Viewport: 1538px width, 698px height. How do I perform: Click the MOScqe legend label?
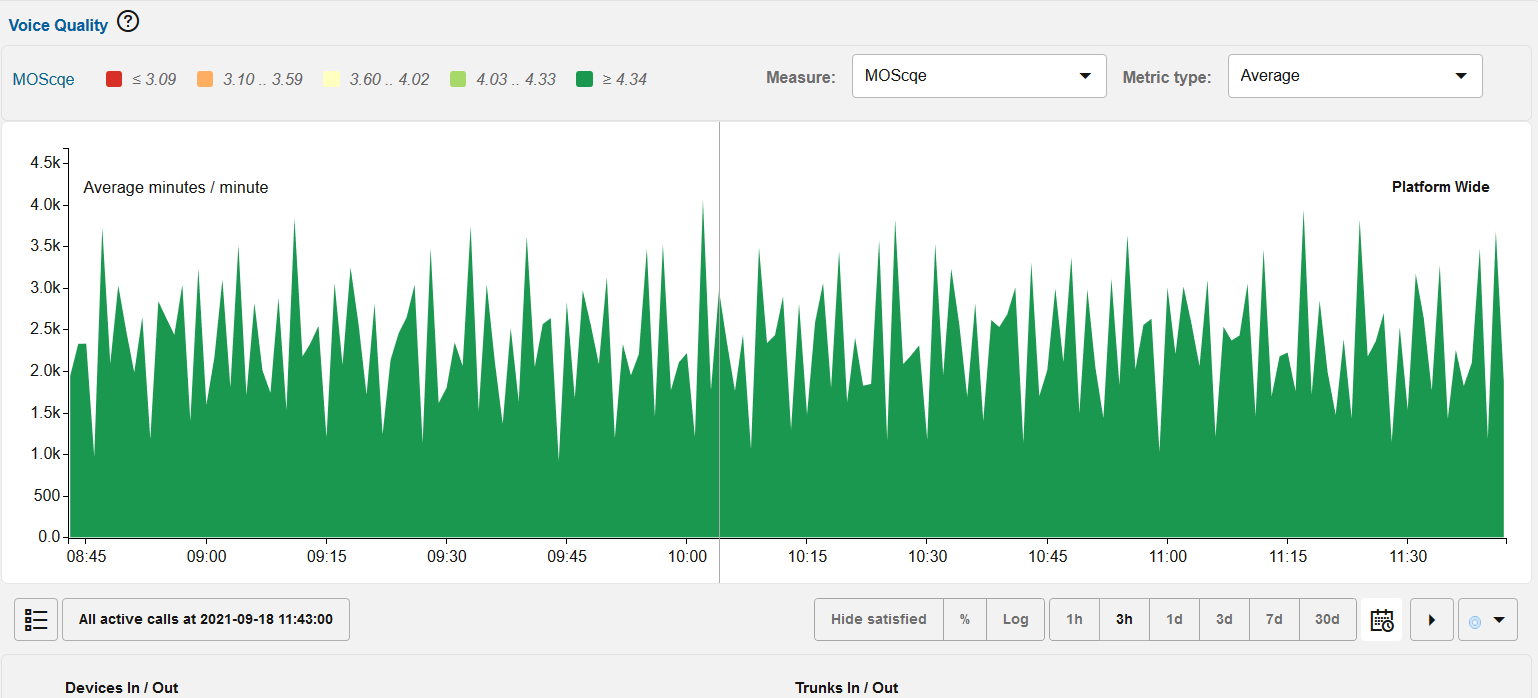pyautogui.click(x=43, y=79)
